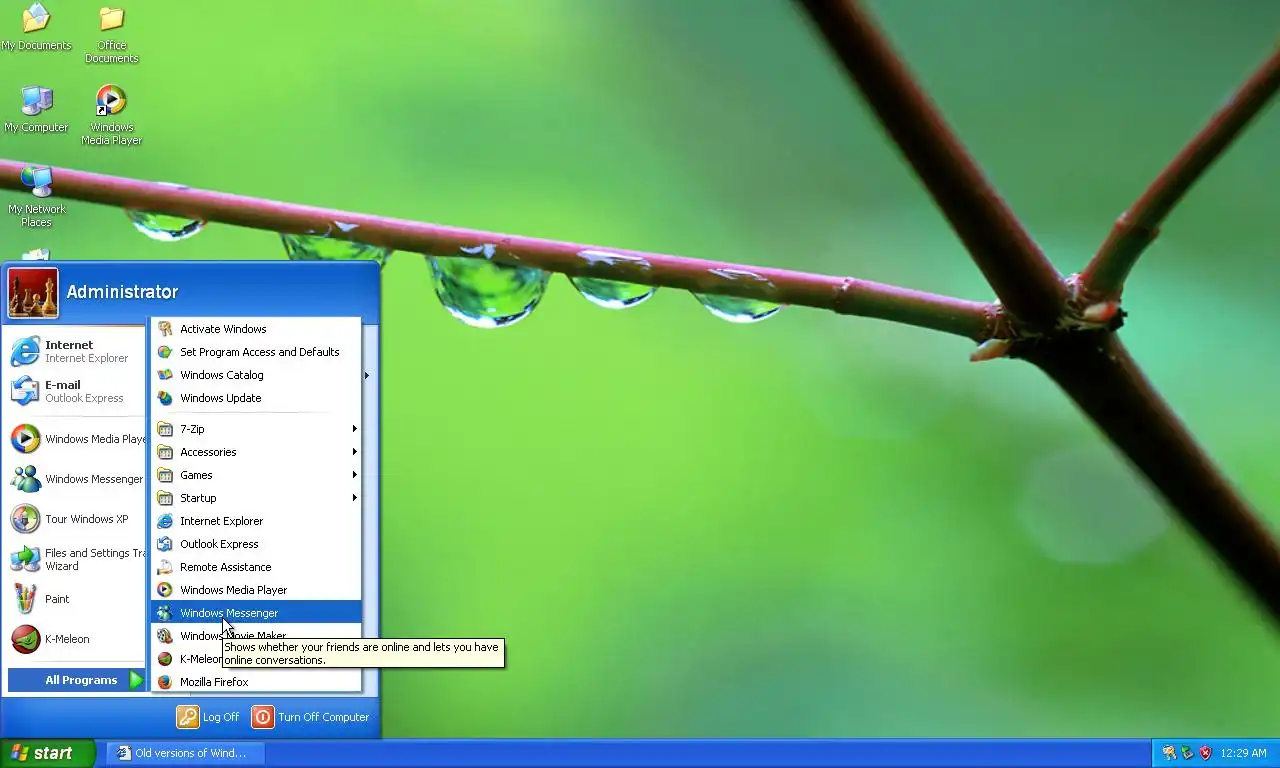Screen dimensions: 1280x768
Task: Launch Mozilla Firefox from programs list
Action: point(256,682)
